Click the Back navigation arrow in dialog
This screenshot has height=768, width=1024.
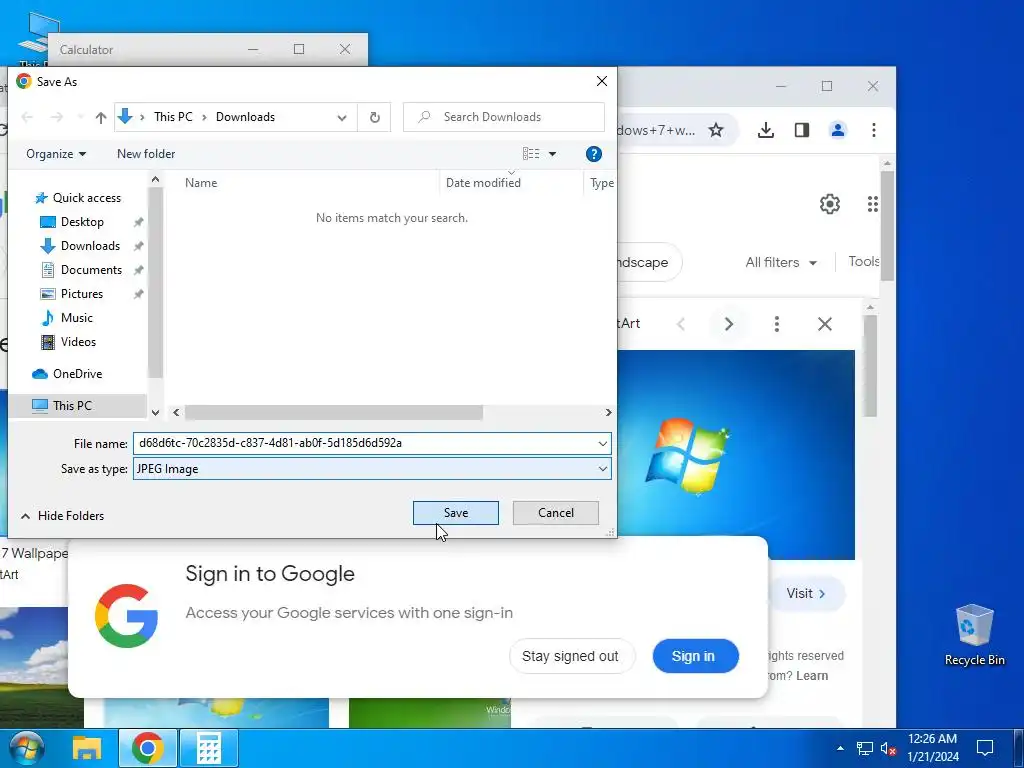click(27, 117)
